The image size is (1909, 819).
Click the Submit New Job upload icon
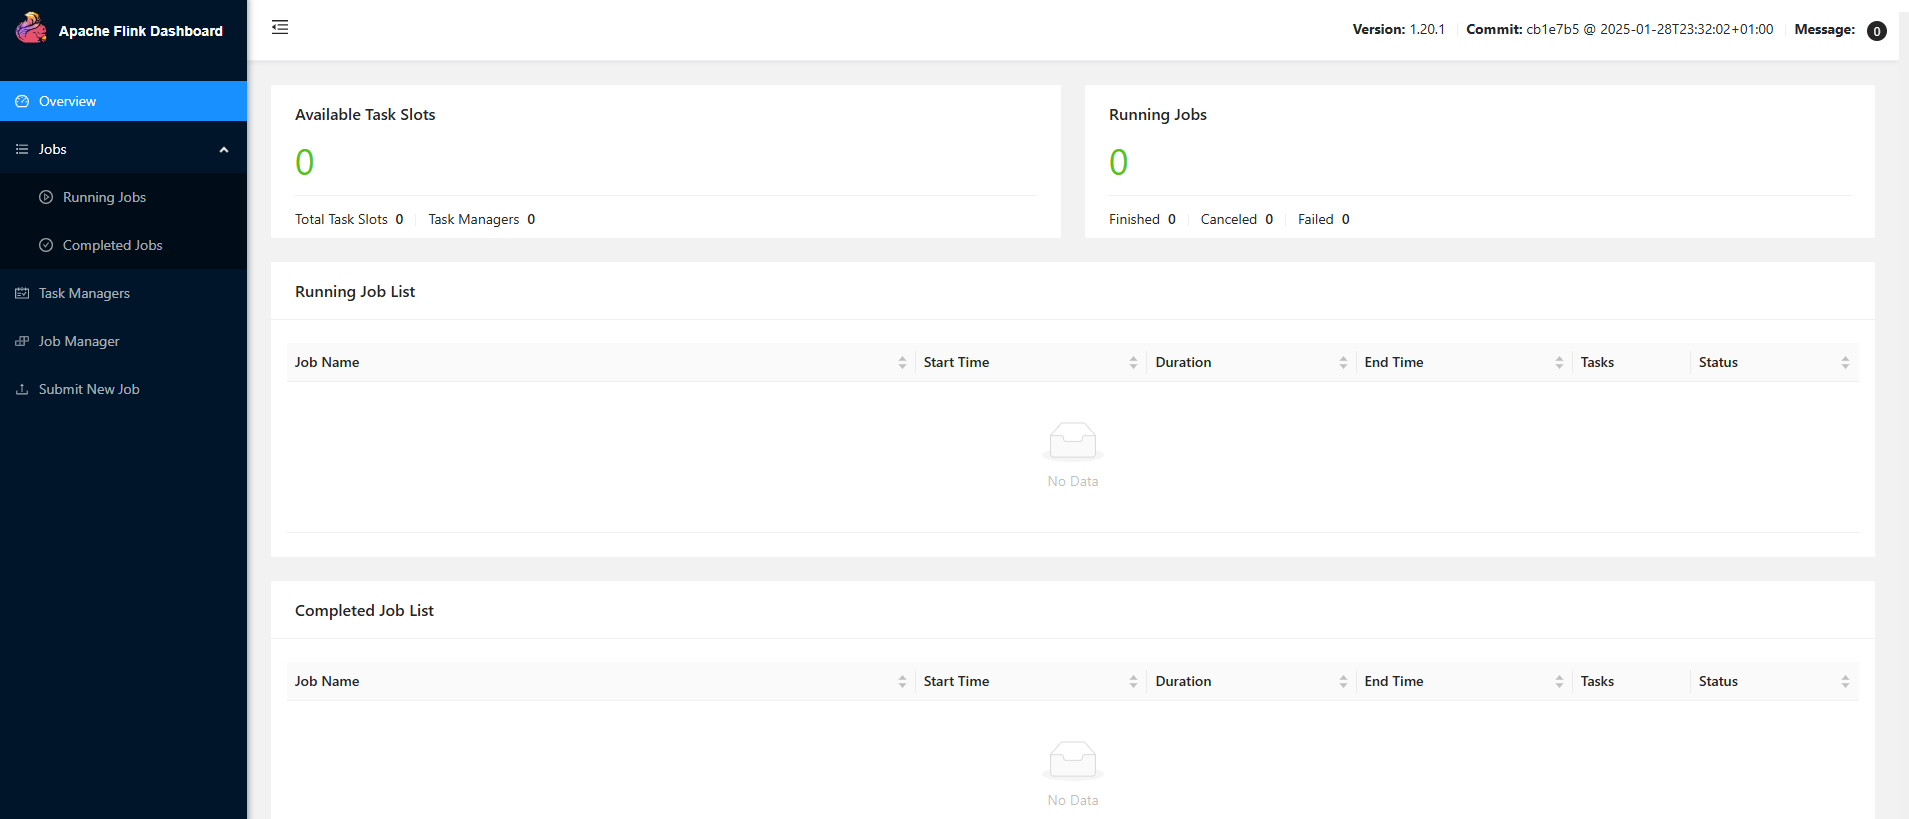[x=22, y=389]
